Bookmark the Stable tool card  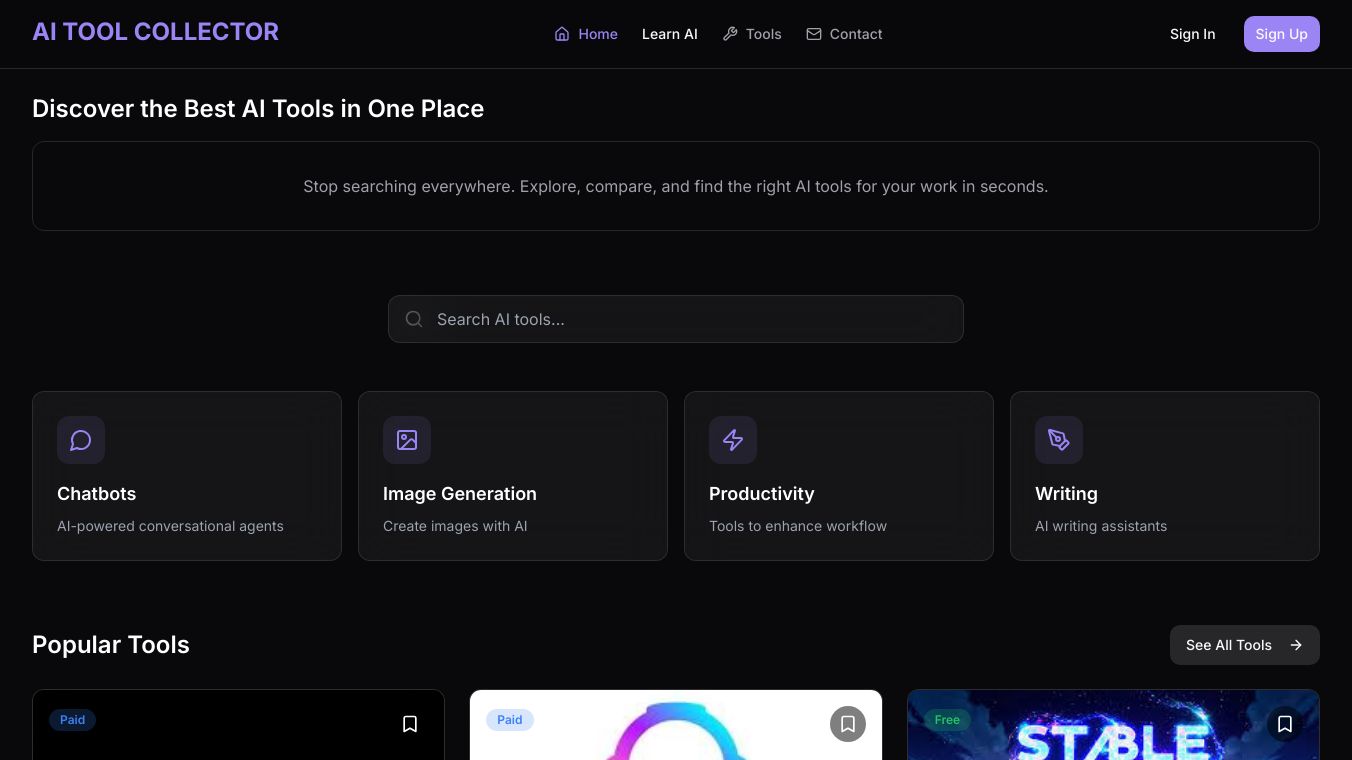1285,724
